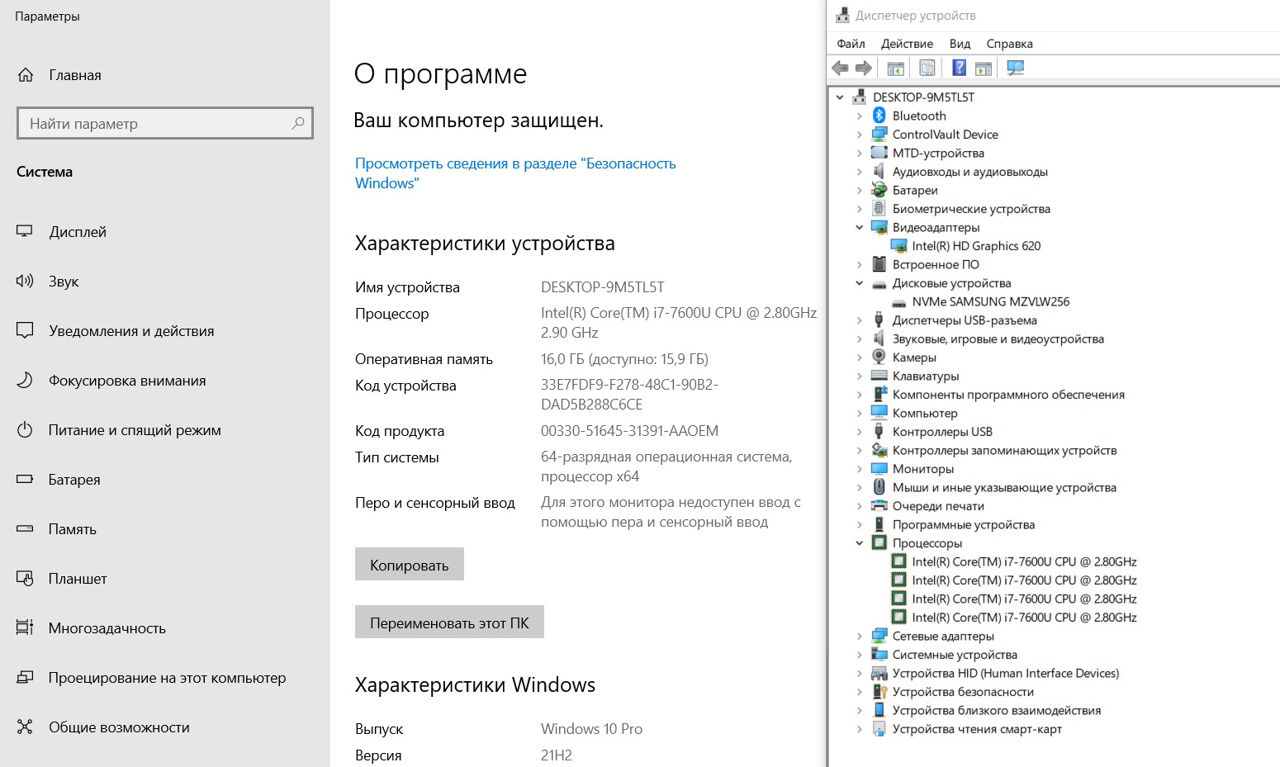Click the Копировать button
Screen dimensions: 1280x767
(409, 564)
